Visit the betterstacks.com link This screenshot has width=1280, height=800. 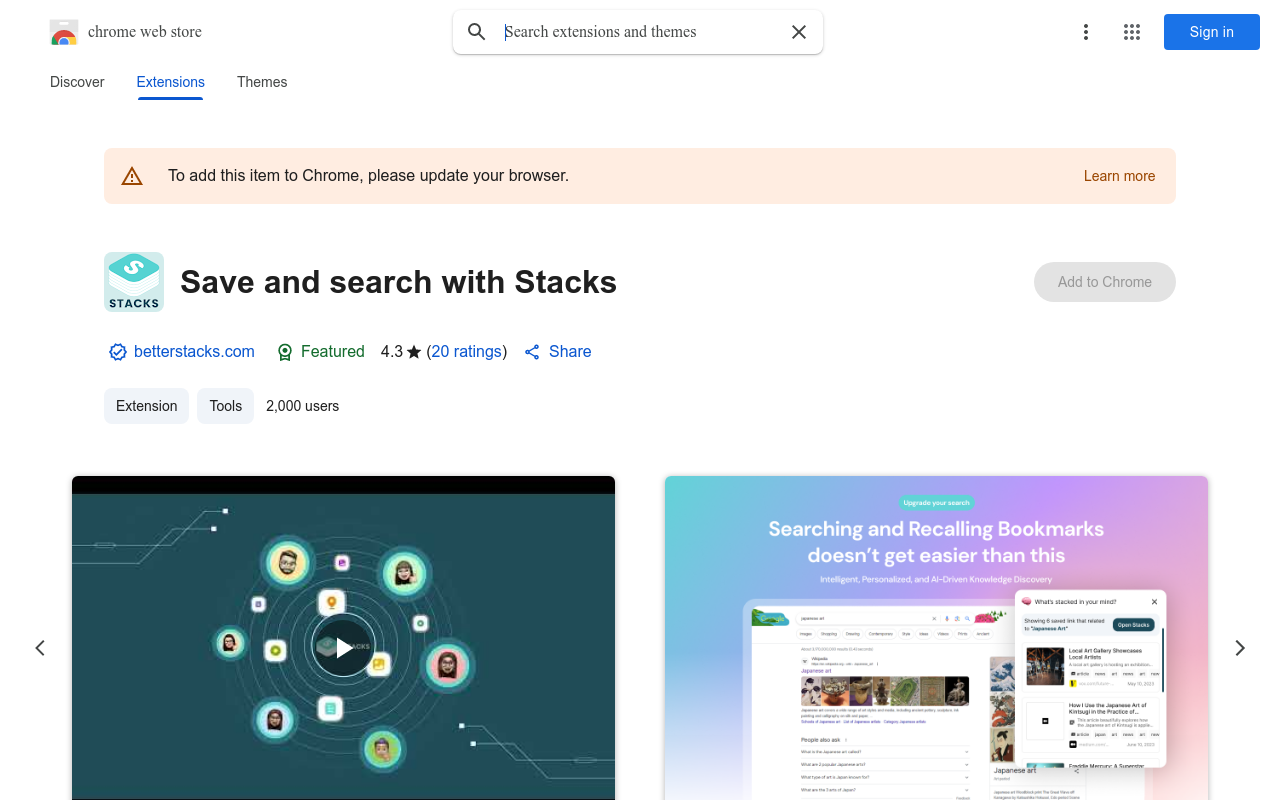coord(194,352)
